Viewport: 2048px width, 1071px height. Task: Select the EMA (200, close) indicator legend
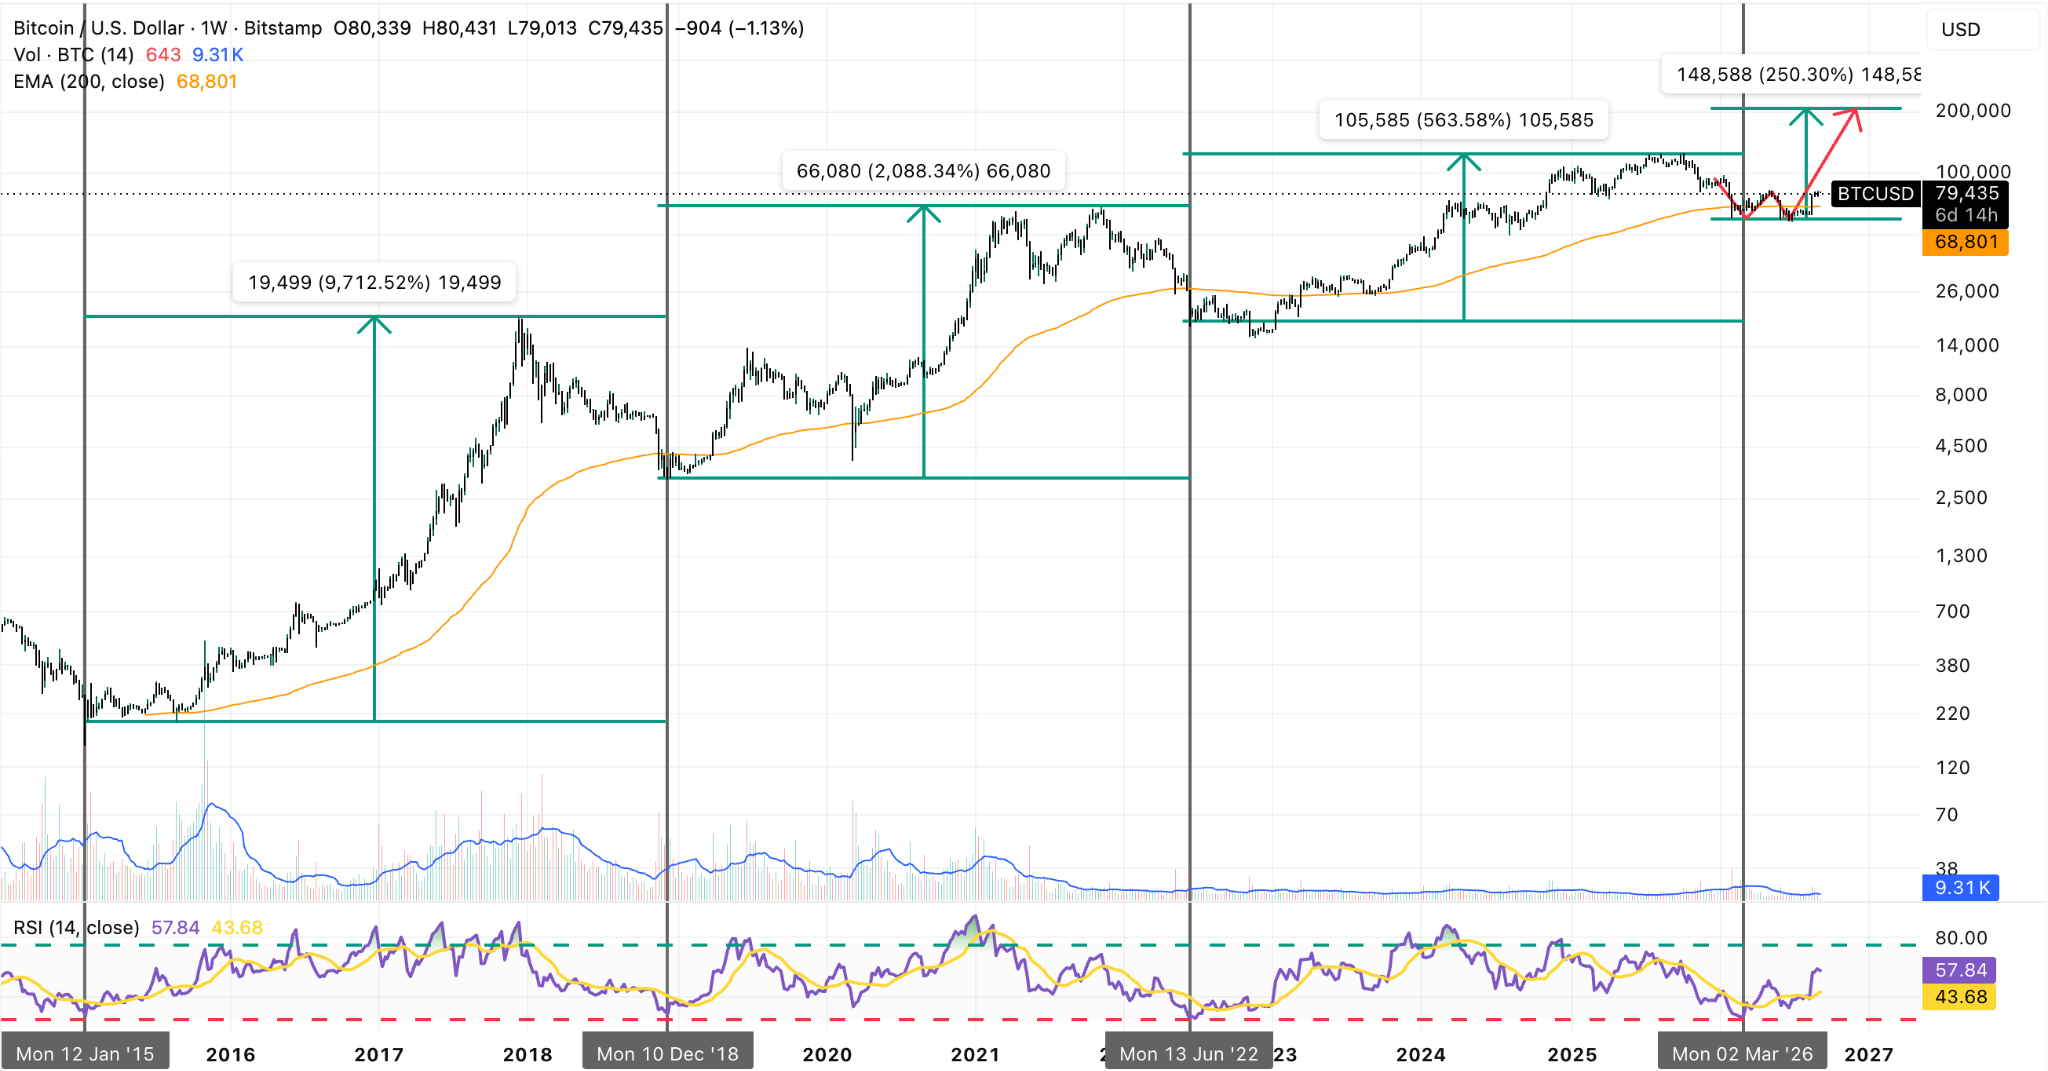tap(89, 82)
